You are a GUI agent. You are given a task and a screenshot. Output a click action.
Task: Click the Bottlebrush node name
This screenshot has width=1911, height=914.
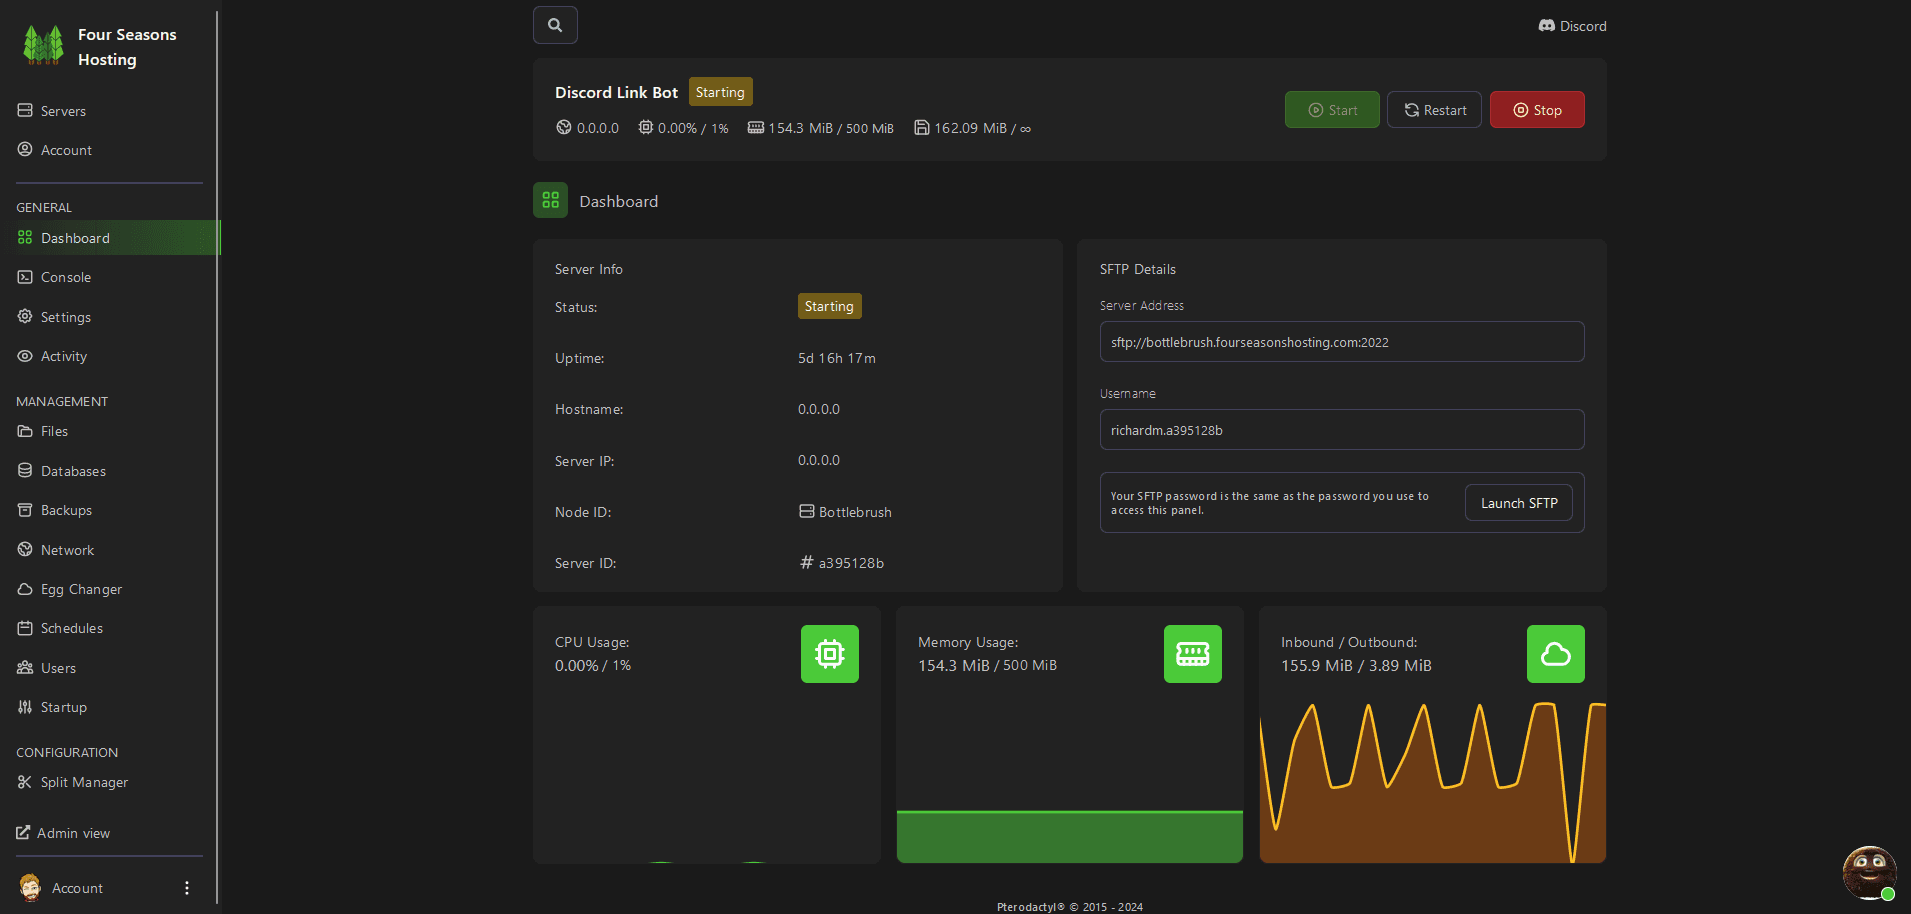tap(855, 512)
